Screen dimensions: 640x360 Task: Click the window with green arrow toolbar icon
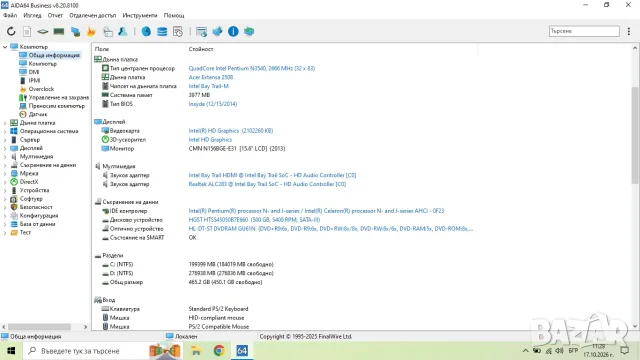tap(201, 31)
